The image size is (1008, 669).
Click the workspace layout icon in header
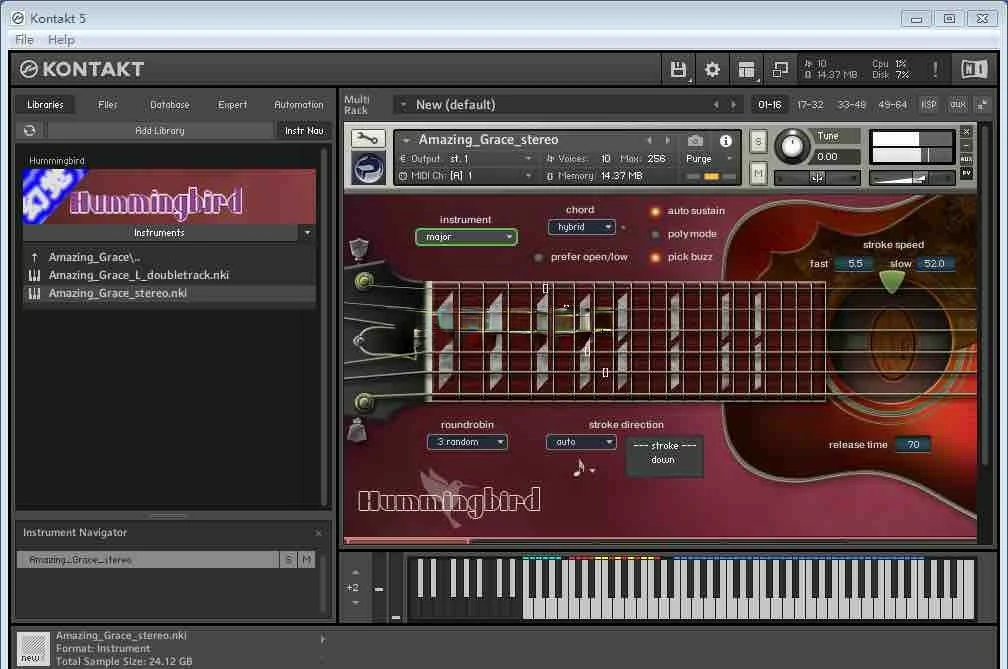[746, 69]
